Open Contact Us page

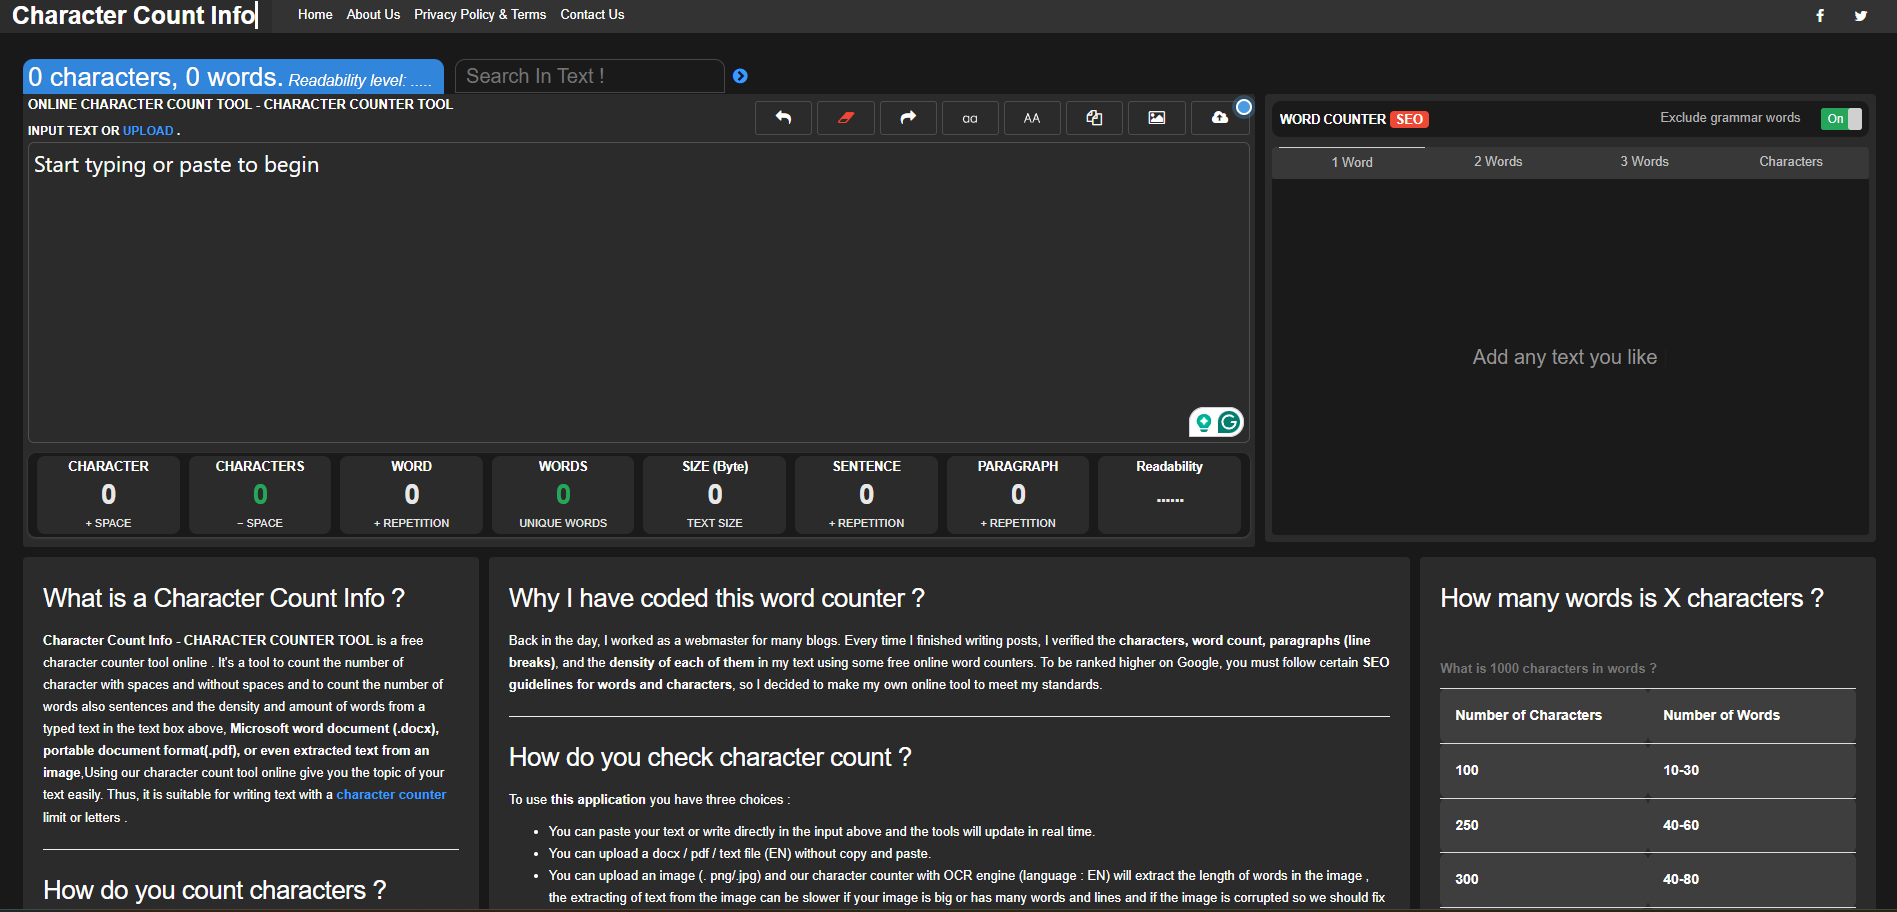pyautogui.click(x=592, y=15)
